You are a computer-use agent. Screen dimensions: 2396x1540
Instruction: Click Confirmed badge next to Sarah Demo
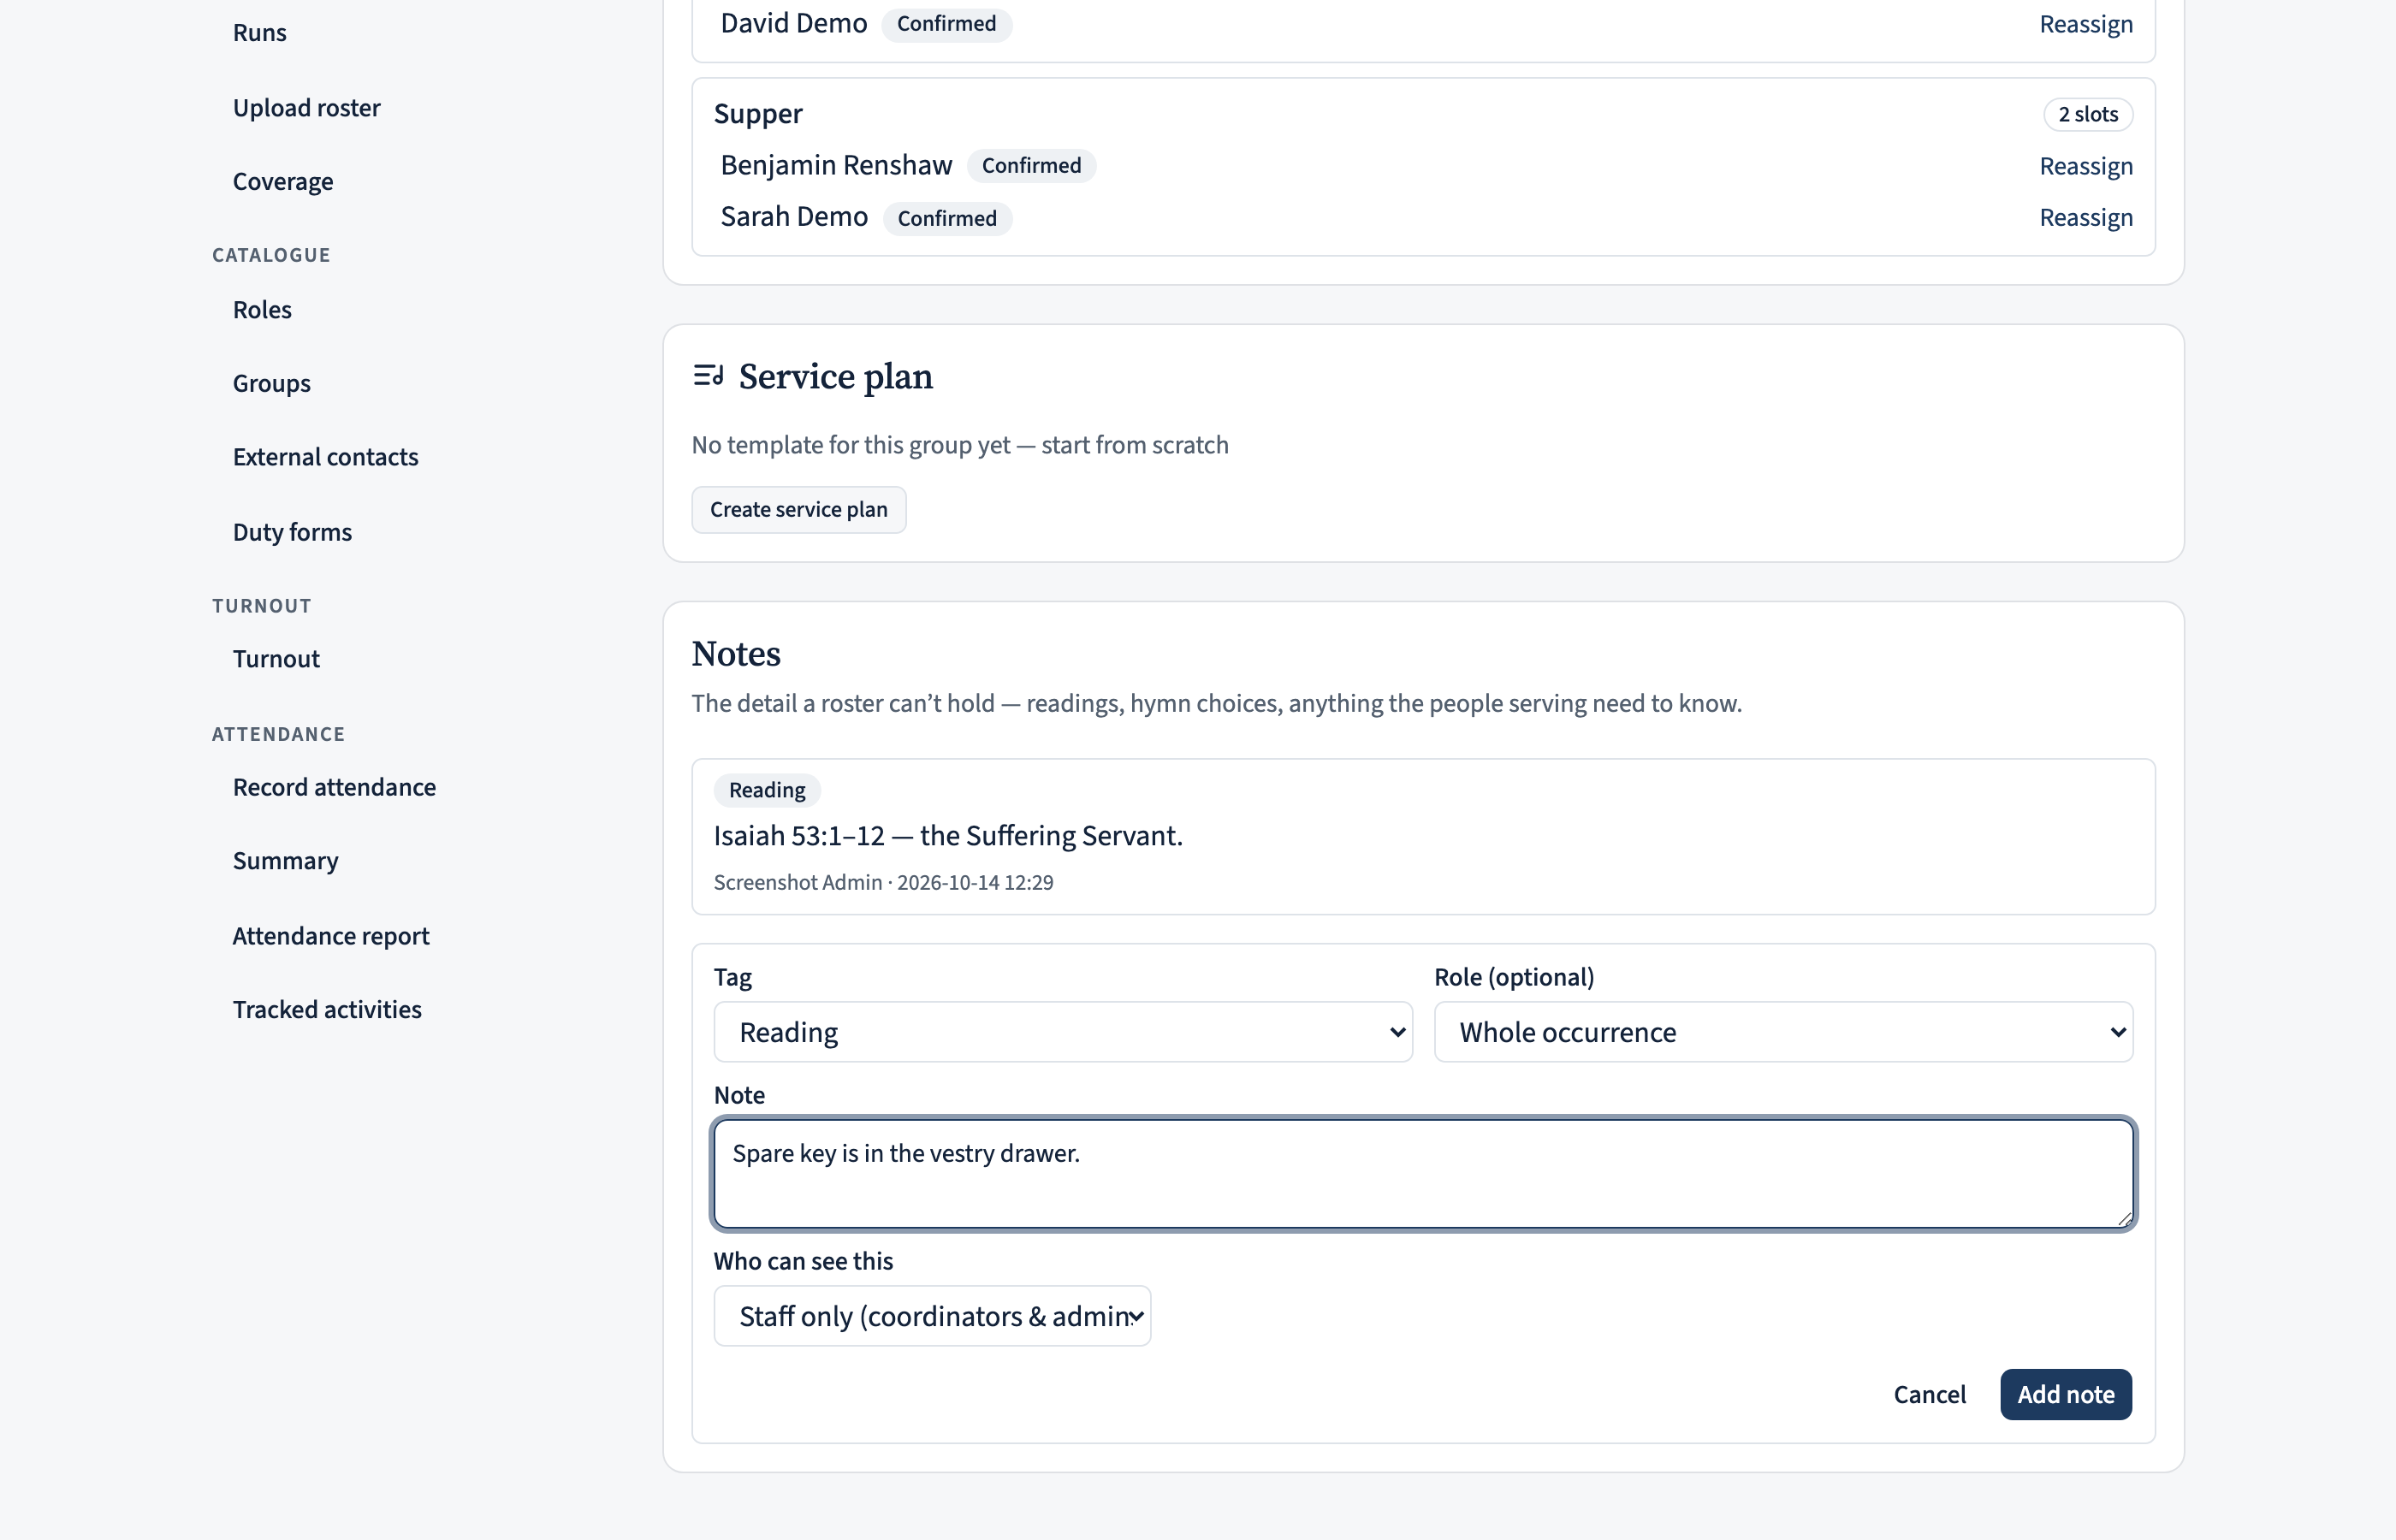click(x=947, y=218)
